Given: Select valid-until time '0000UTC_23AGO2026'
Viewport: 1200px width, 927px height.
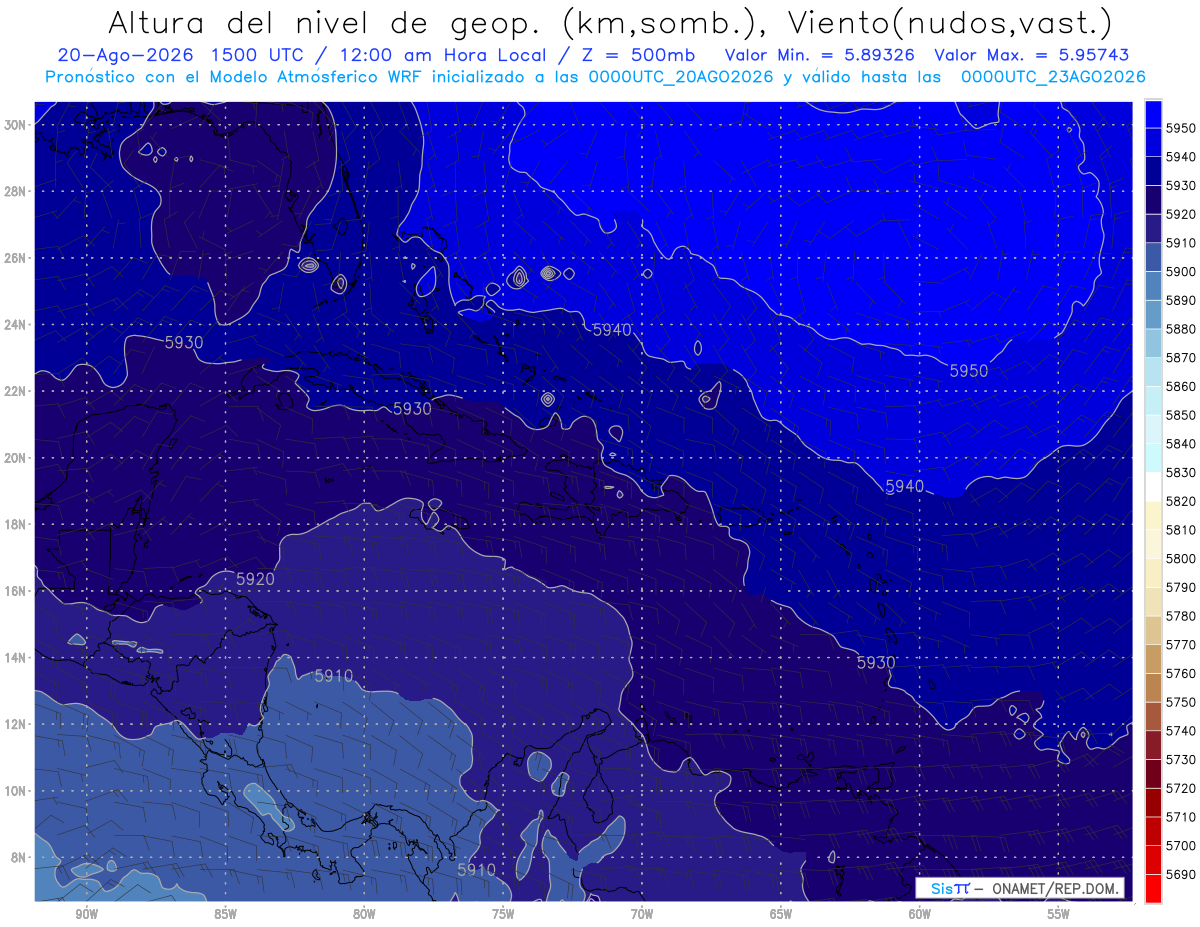Looking at the screenshot, I should click(1053, 77).
